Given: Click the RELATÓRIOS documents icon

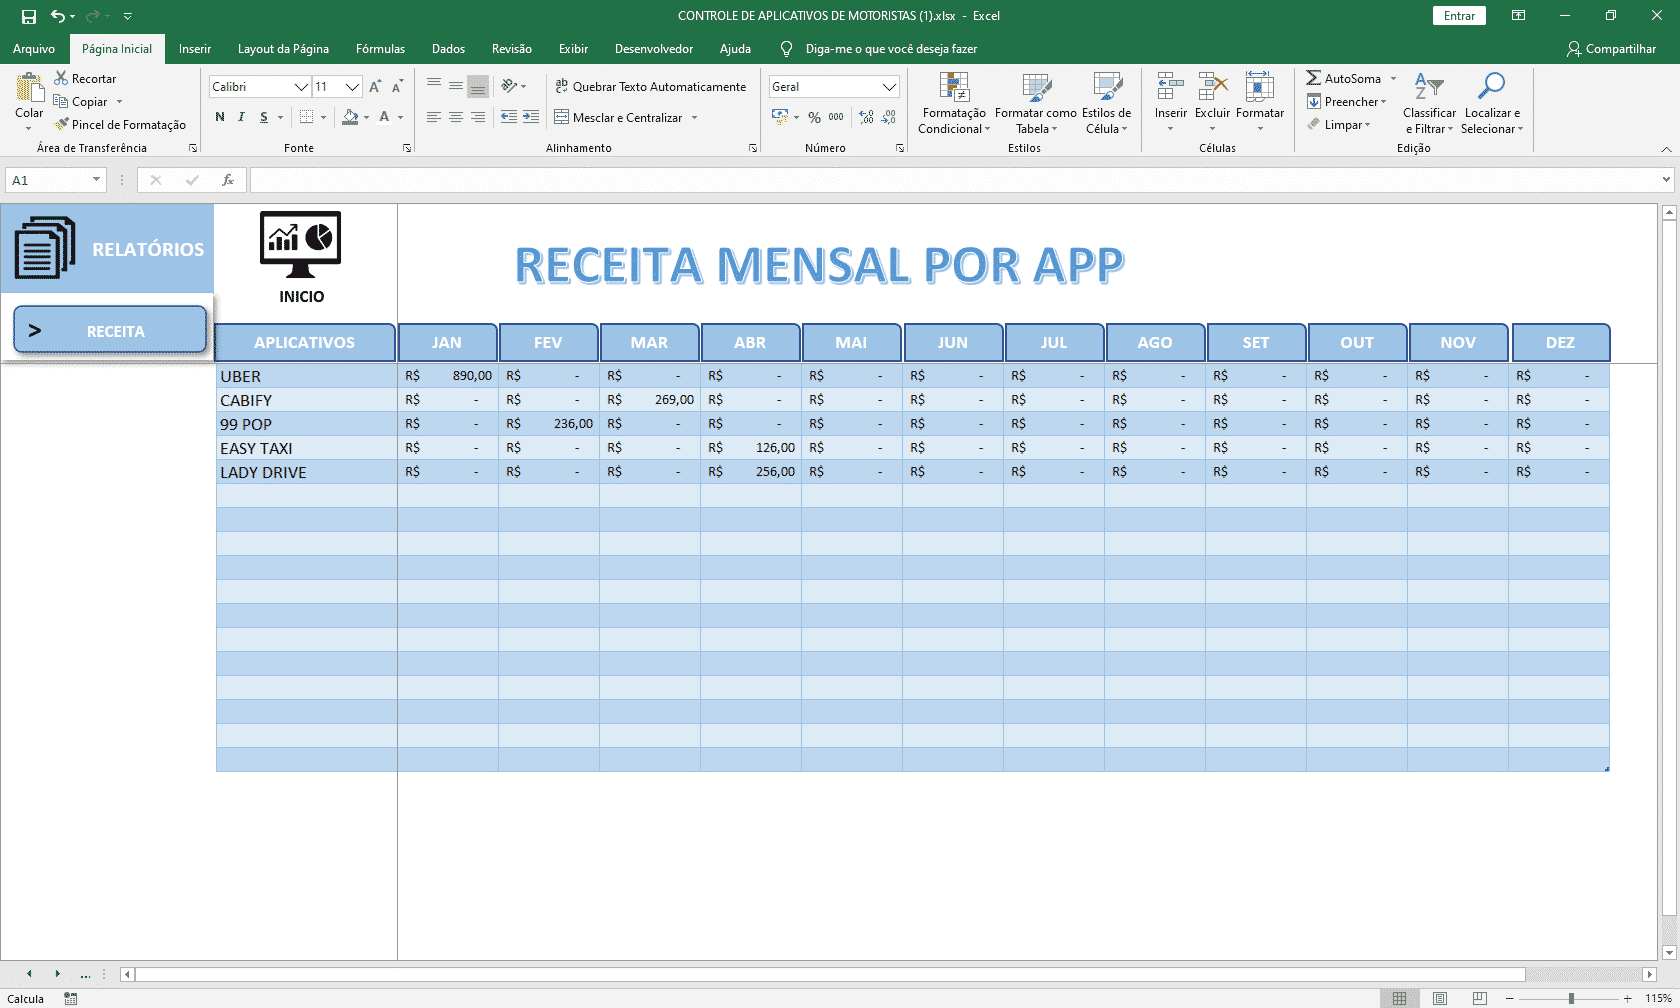Looking at the screenshot, I should [45, 247].
